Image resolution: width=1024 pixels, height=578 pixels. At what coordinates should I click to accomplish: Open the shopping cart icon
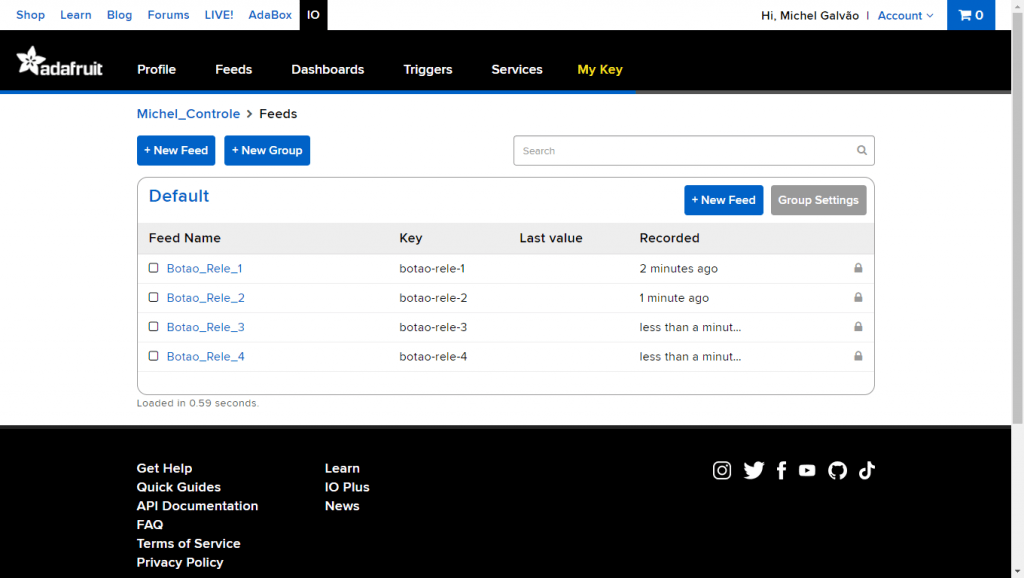point(970,15)
